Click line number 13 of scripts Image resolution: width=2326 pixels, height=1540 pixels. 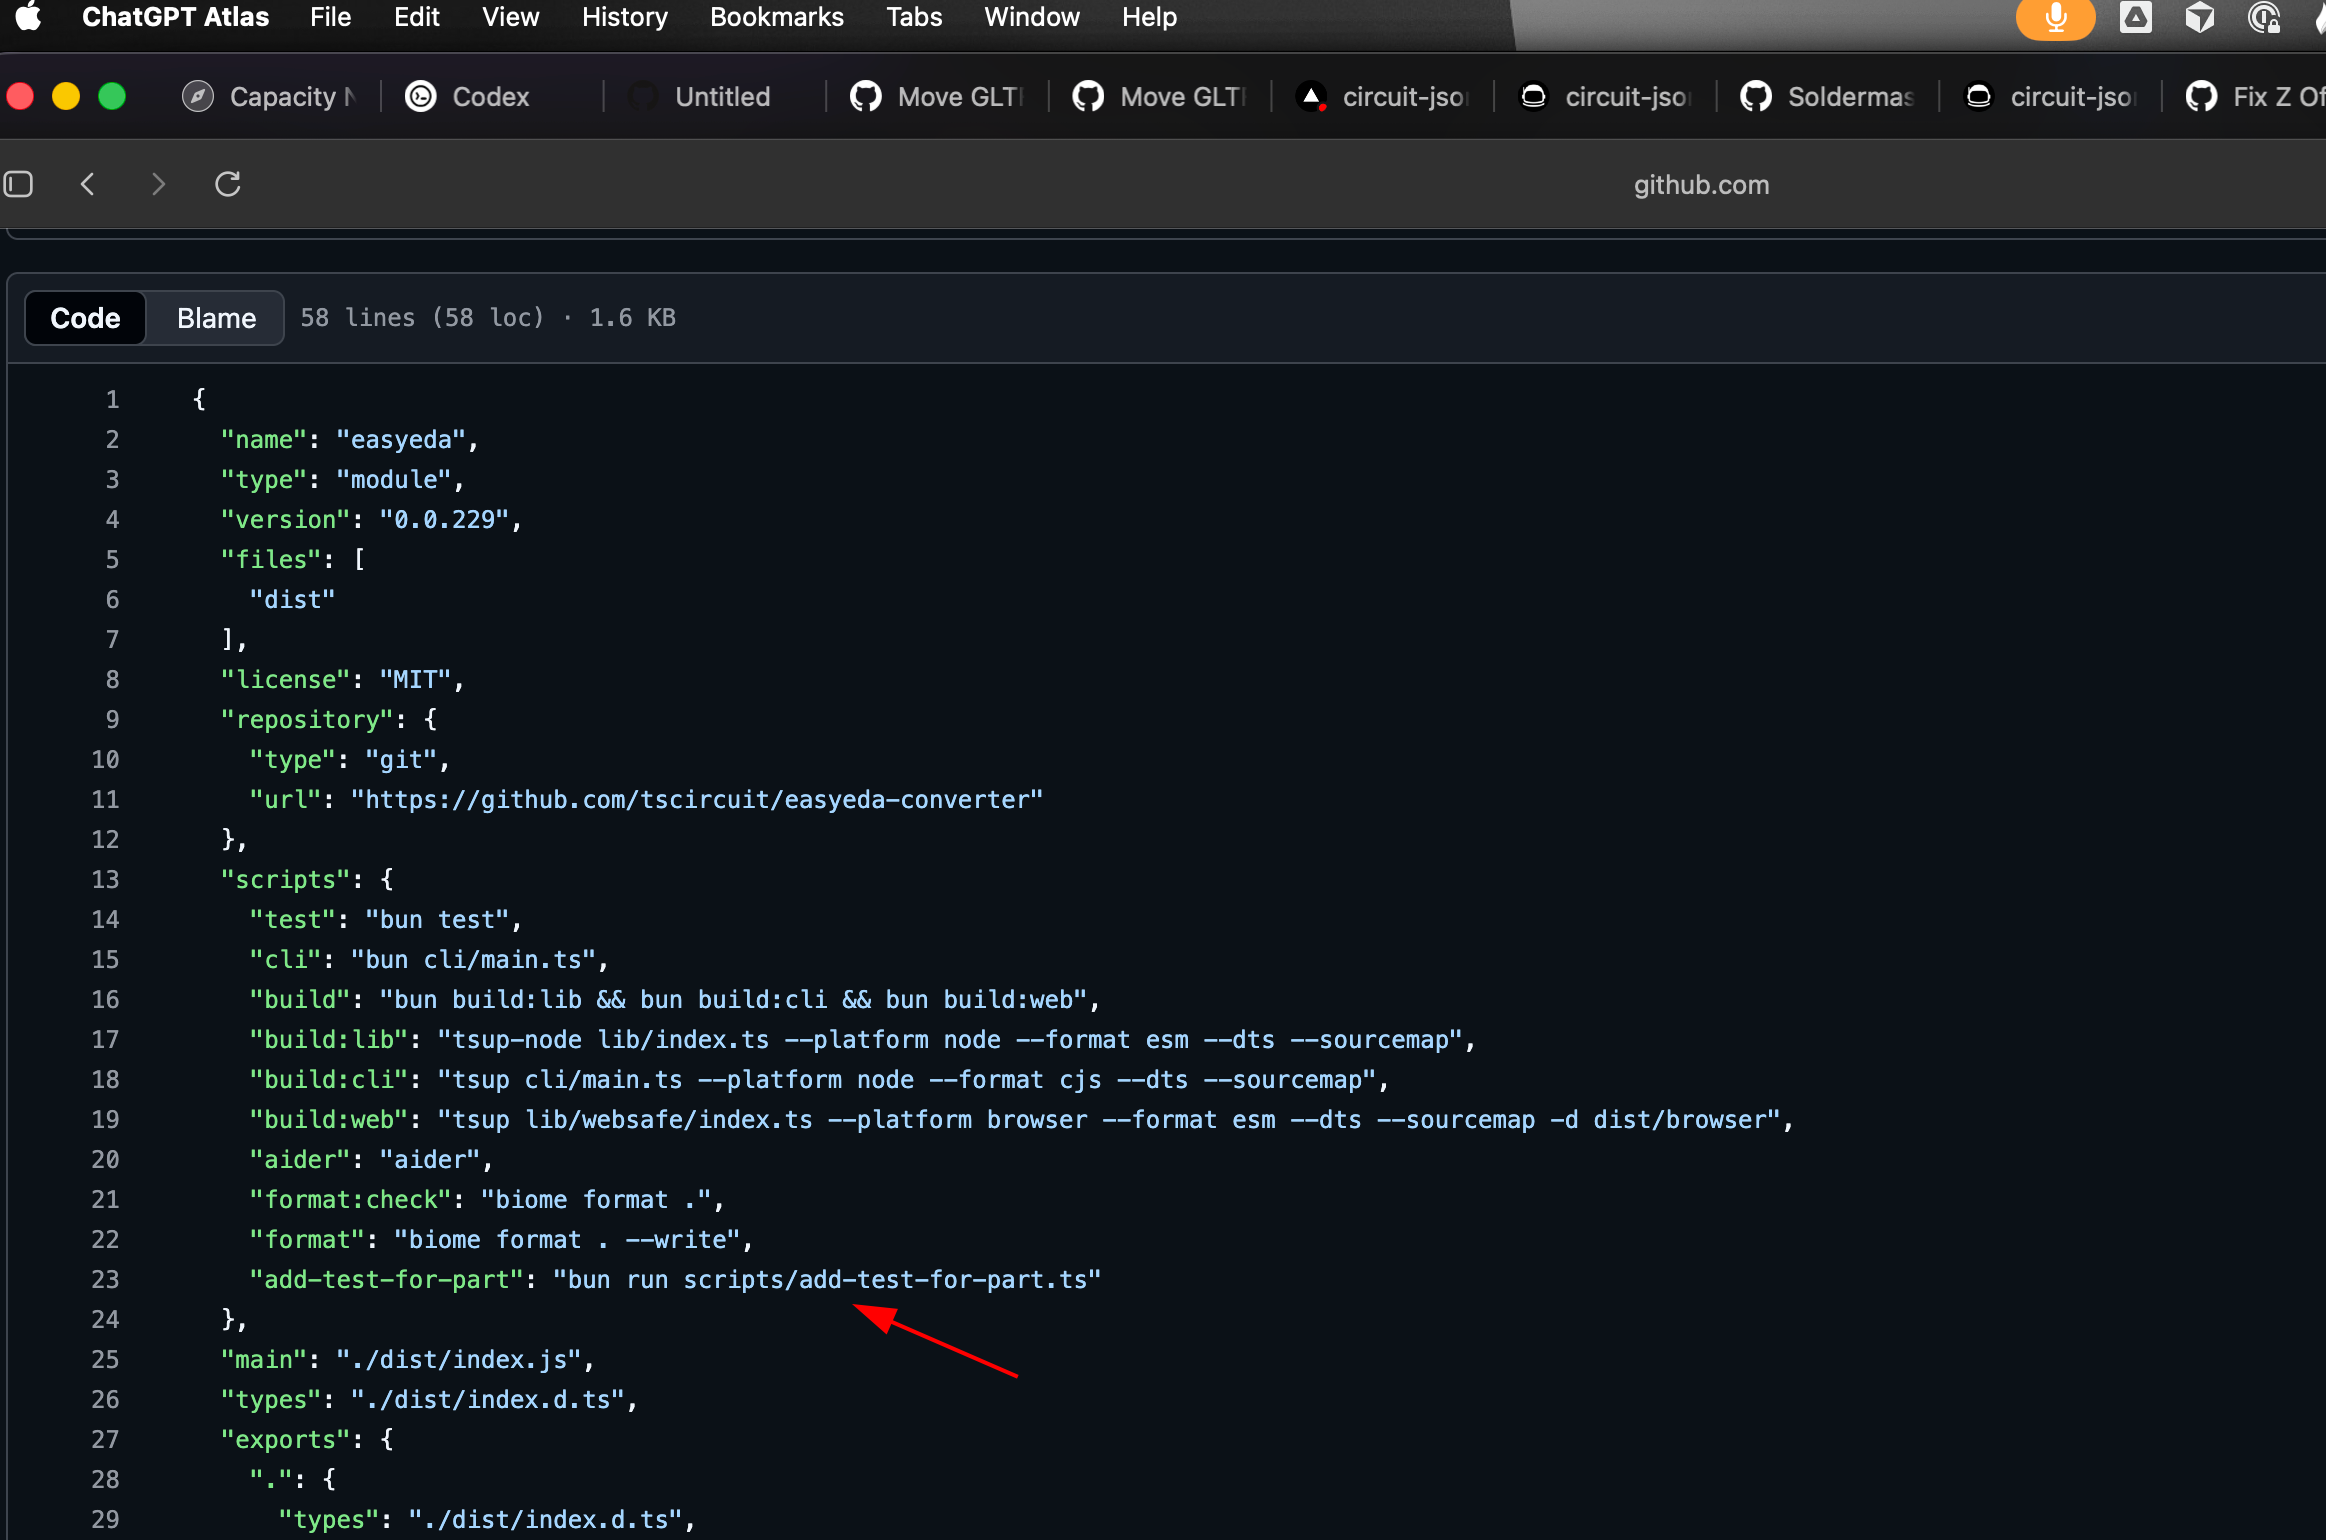click(x=105, y=879)
